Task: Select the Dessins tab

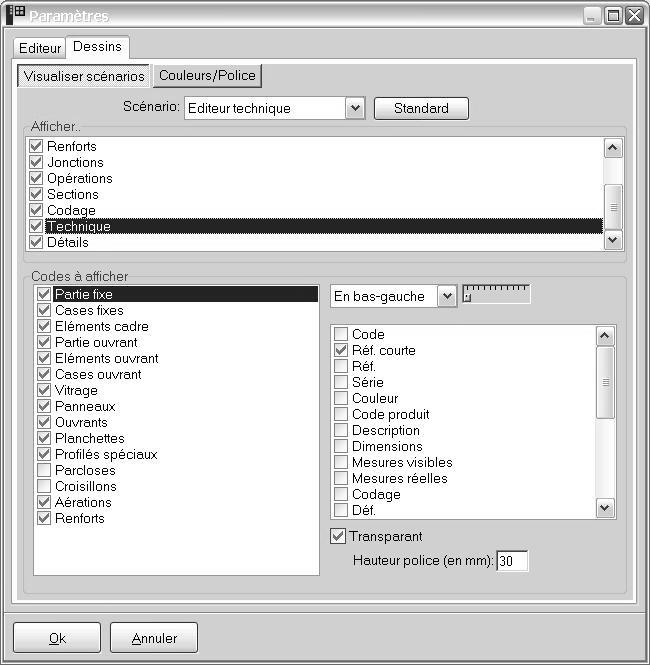Action: pos(98,47)
